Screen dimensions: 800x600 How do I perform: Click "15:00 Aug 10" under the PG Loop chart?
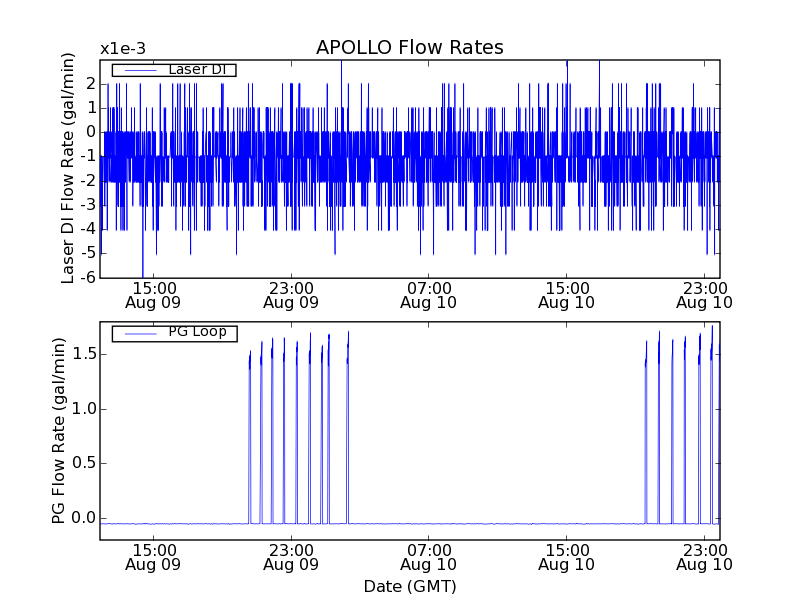click(x=566, y=558)
